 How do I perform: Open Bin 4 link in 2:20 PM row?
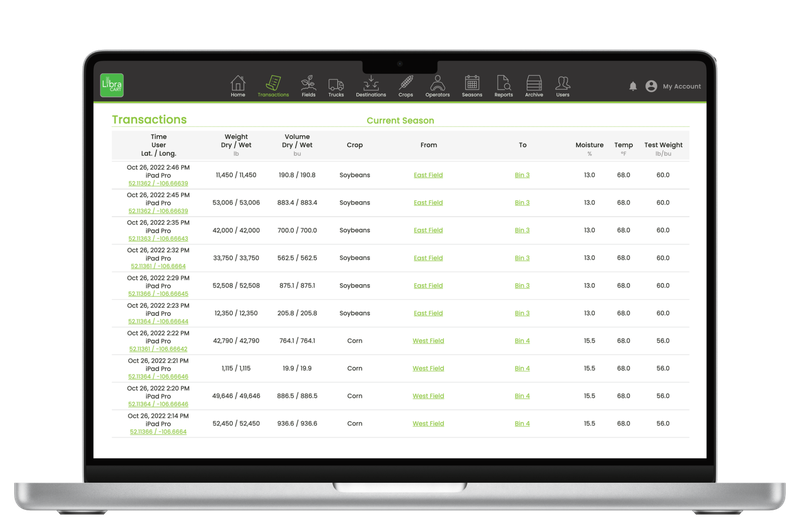522,396
